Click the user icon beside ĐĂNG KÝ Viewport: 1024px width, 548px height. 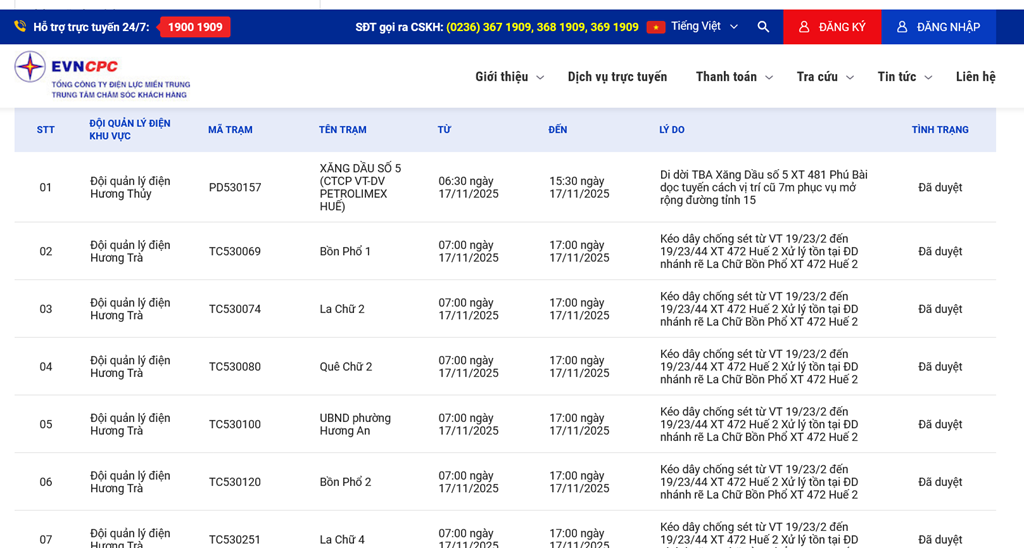tap(804, 27)
